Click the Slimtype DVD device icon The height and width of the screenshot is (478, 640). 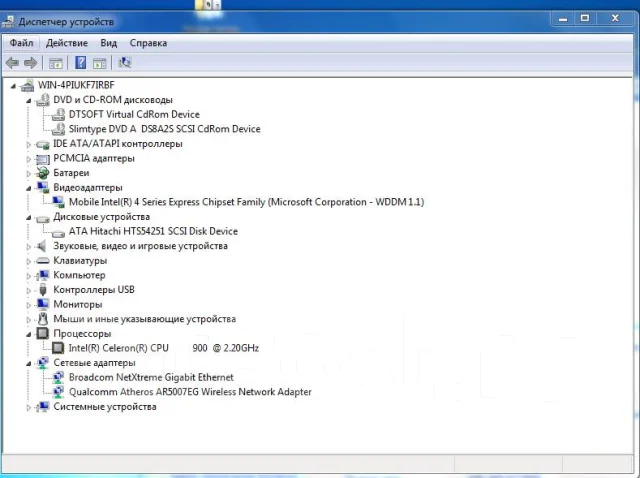58,129
